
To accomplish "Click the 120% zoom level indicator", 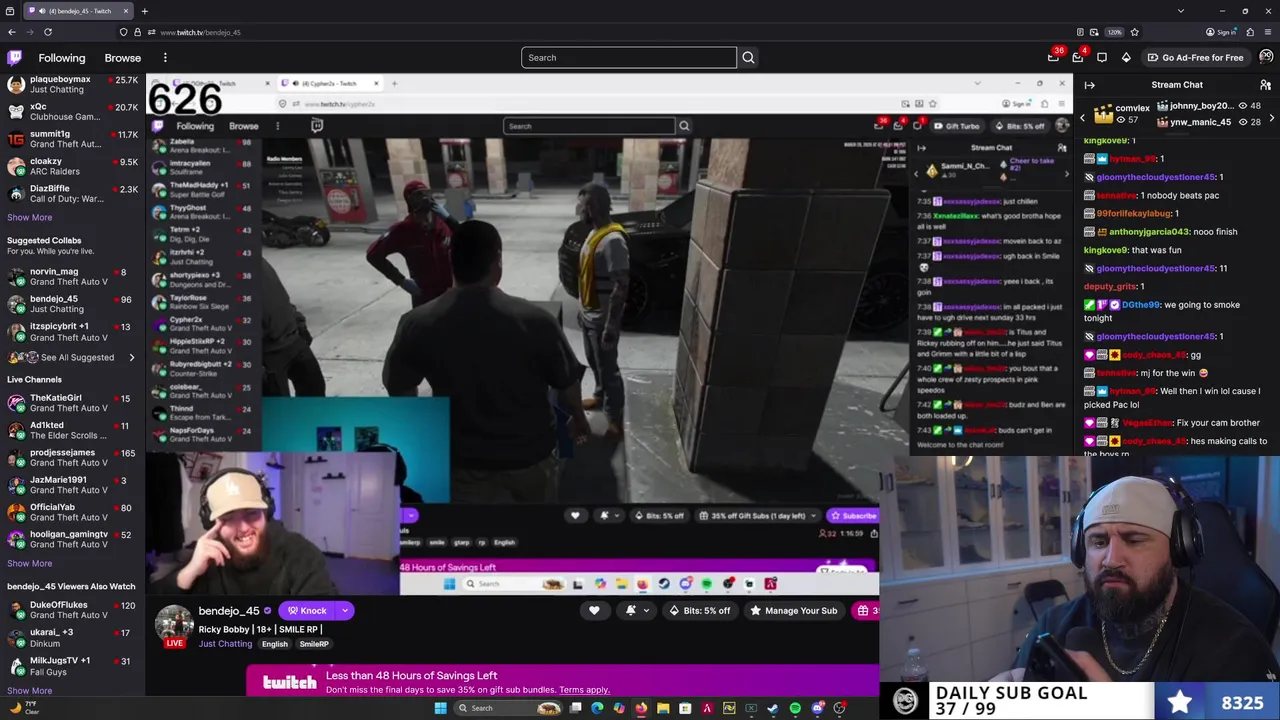I will click(1115, 32).
